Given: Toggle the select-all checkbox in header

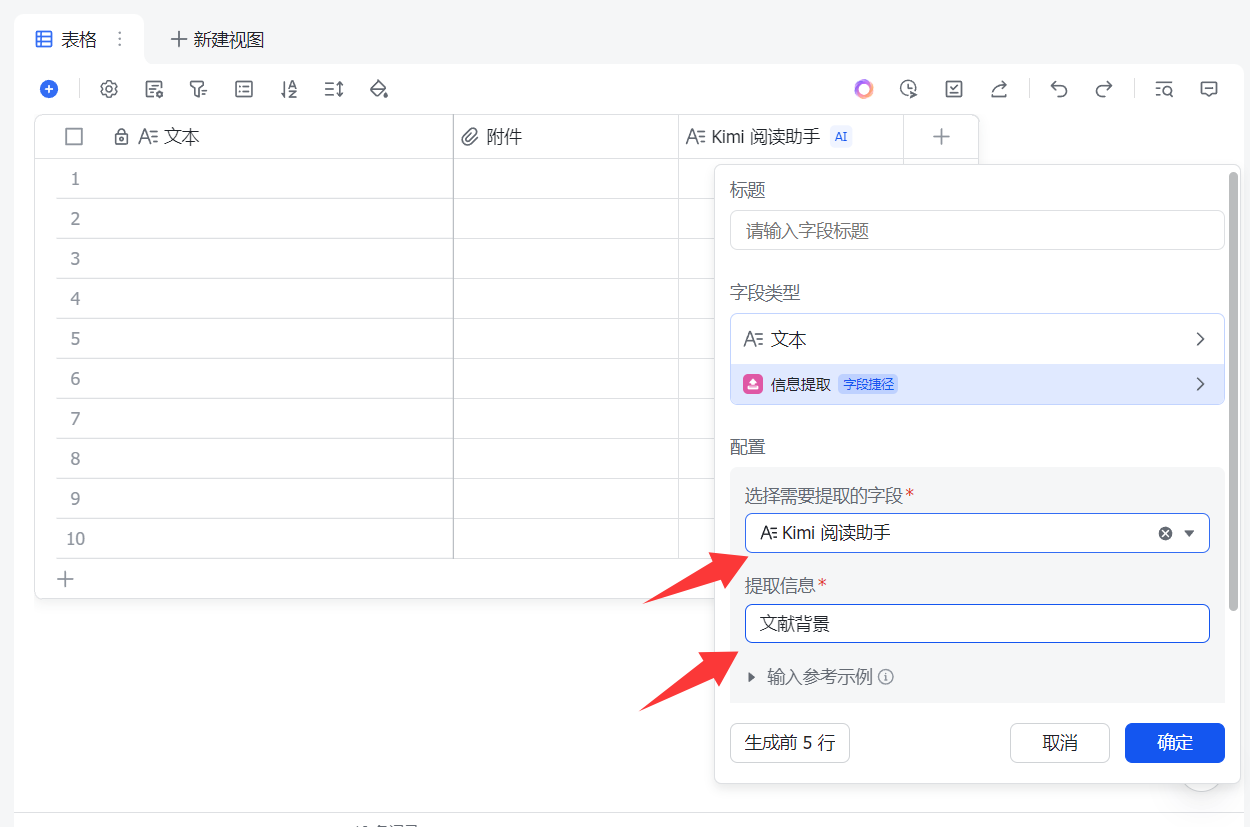Looking at the screenshot, I should 74,137.
